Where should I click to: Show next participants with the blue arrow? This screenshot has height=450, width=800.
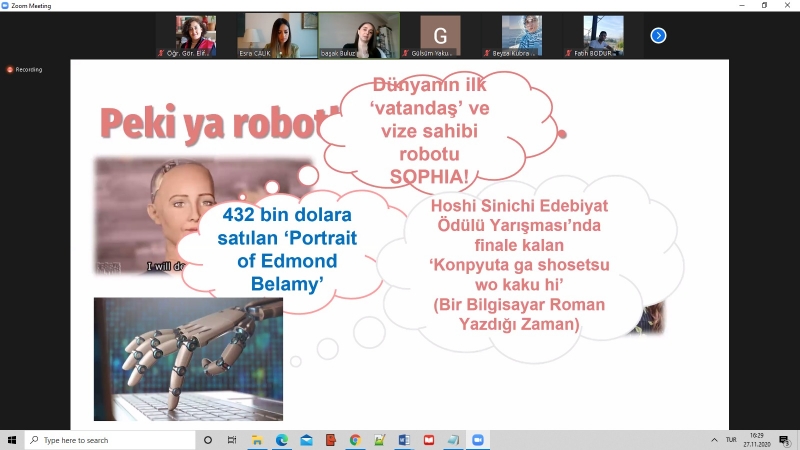pyautogui.click(x=658, y=36)
